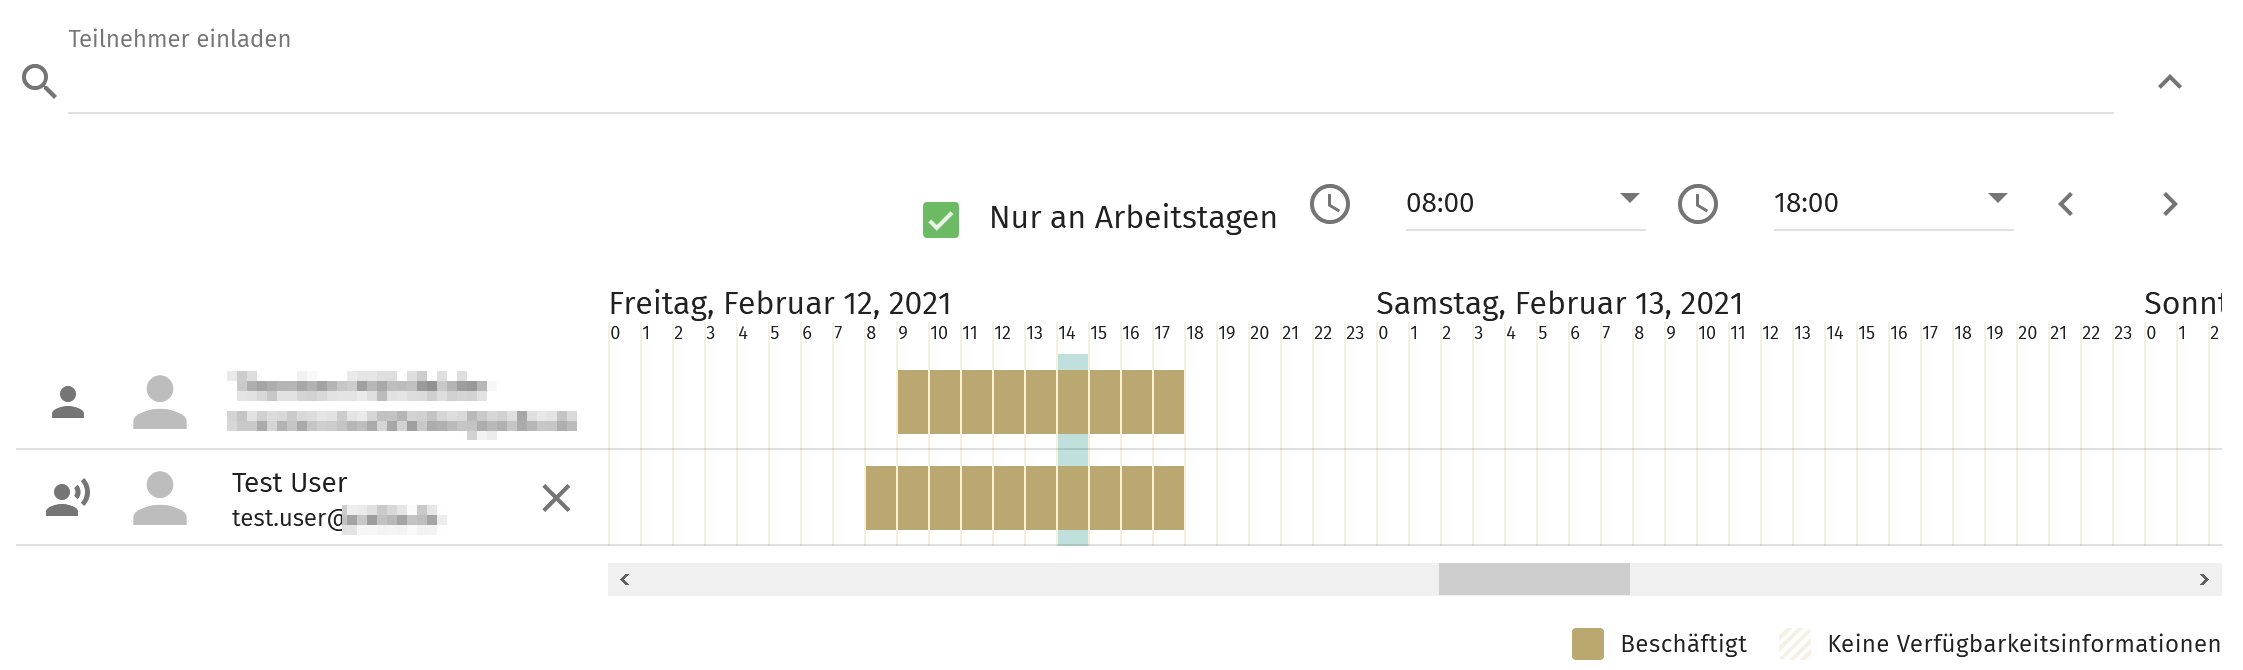Viewport: 2243px width, 670px height.
Task: Click the scrollbar right arrow
Action: tap(2204, 579)
